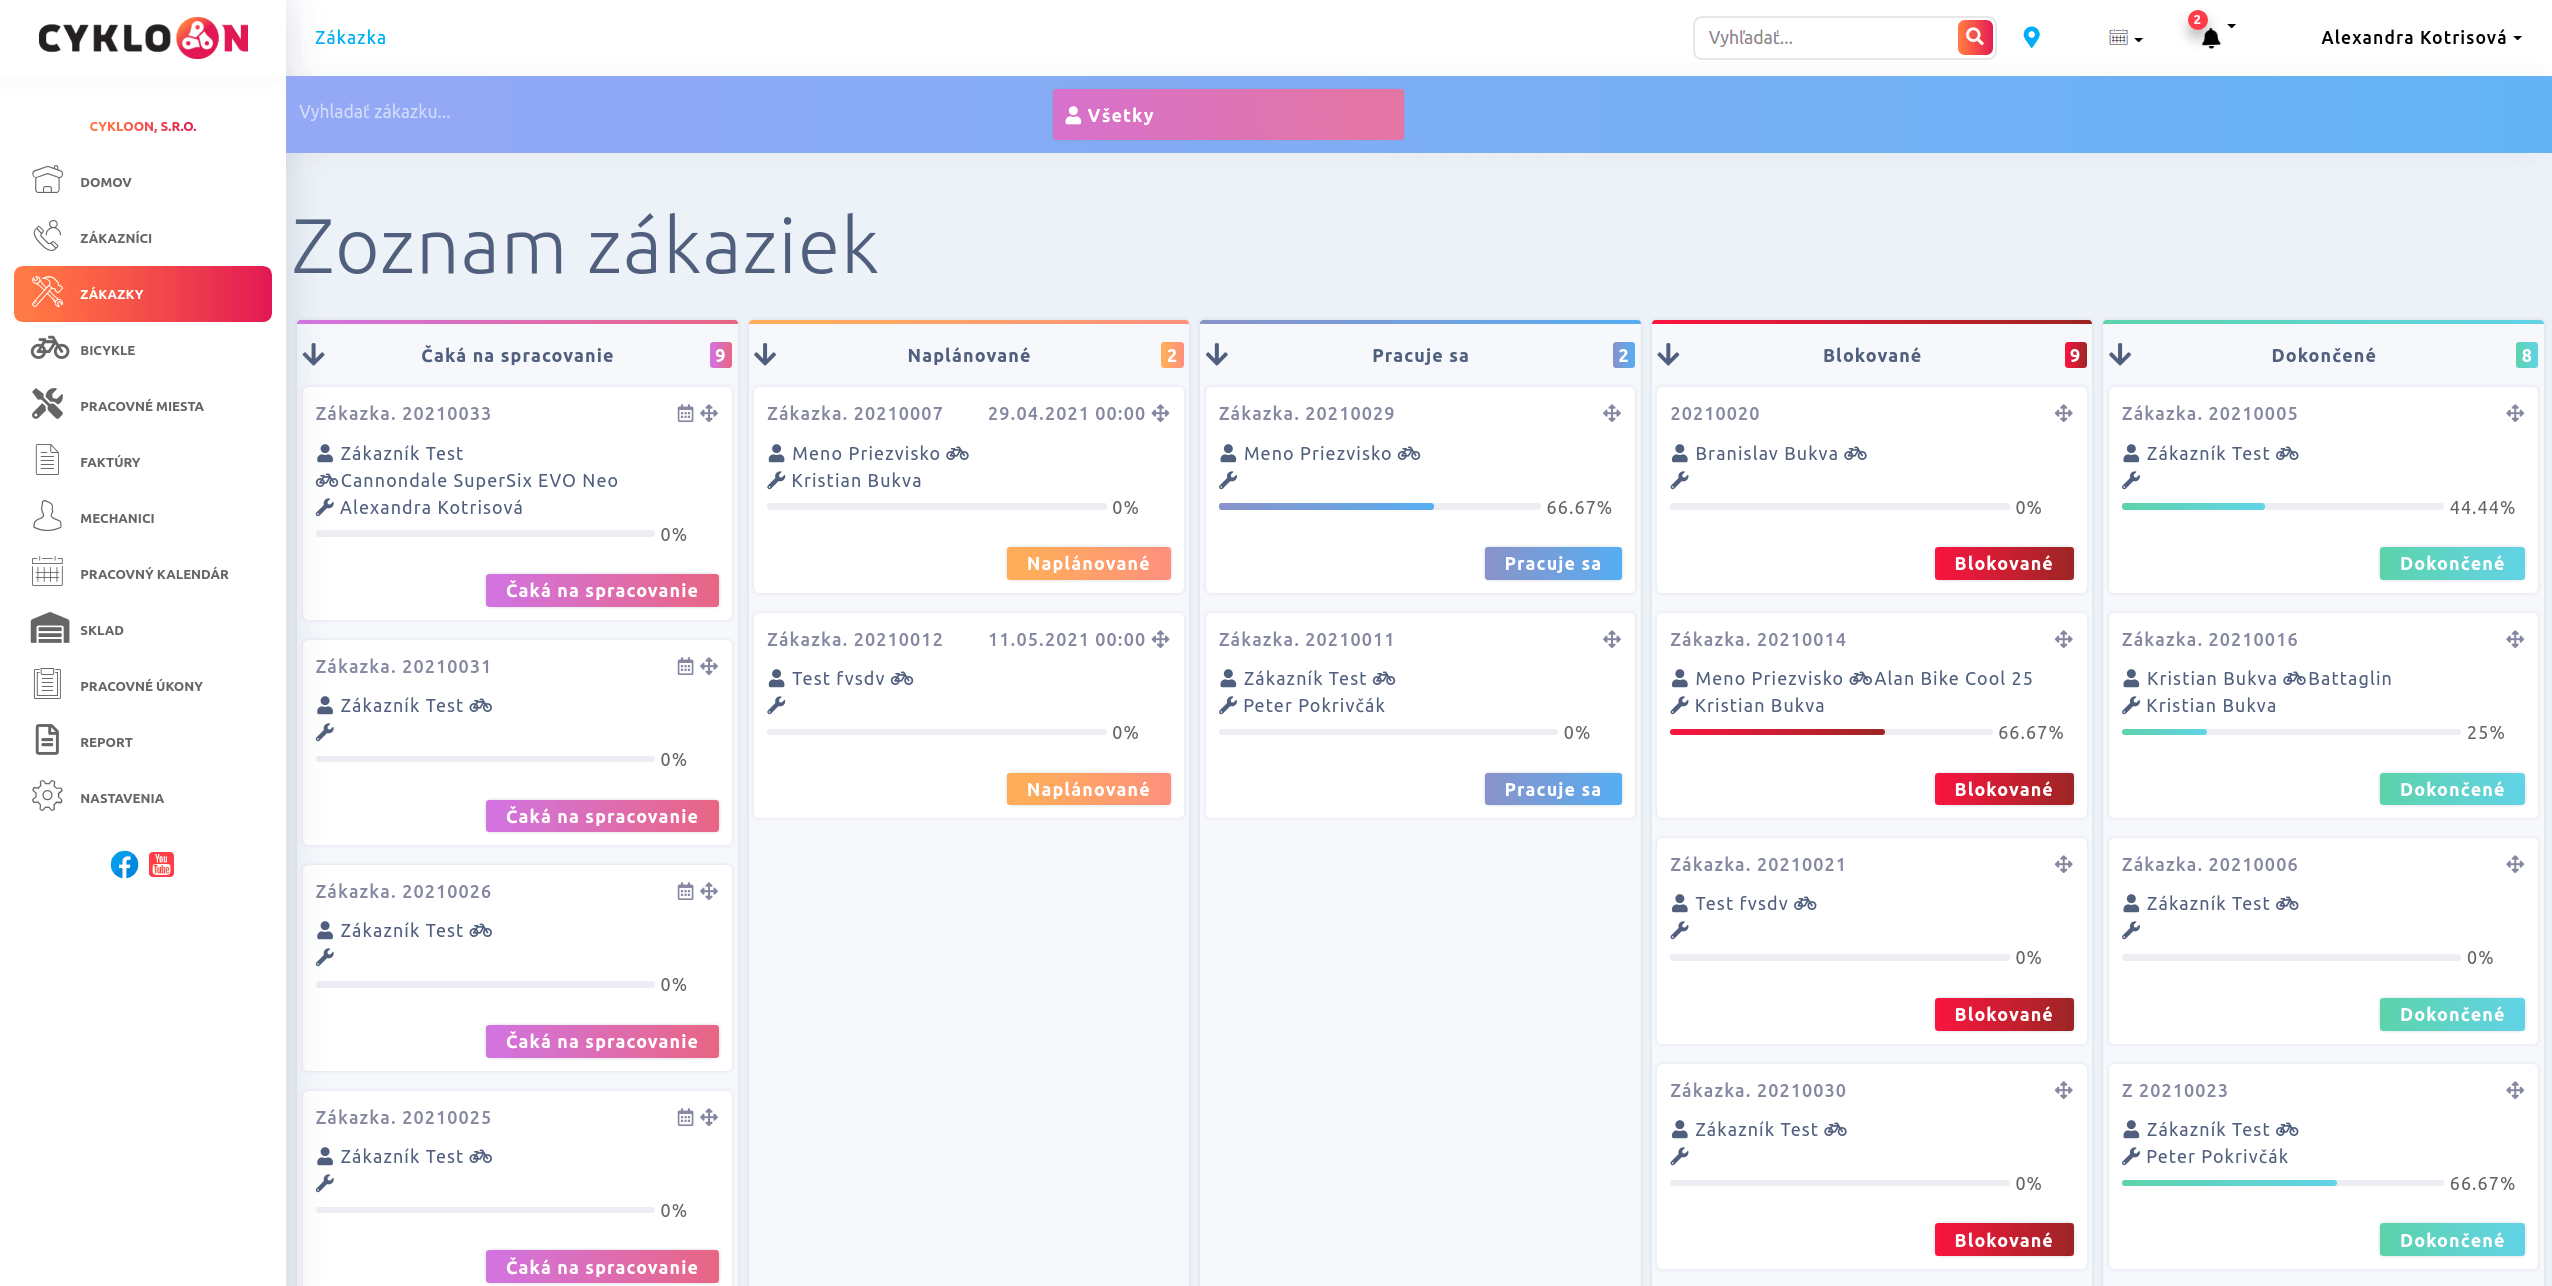
Task: Go to Domov in sidebar
Action: (x=143, y=182)
